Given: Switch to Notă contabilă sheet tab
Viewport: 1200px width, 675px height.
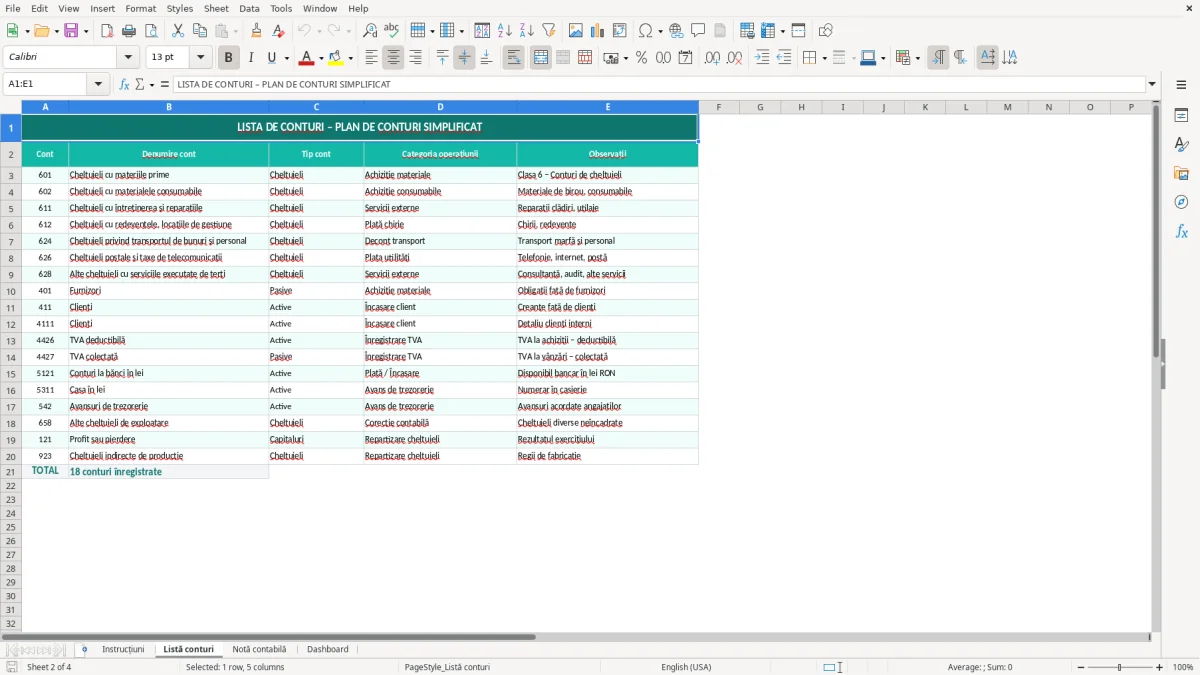Looking at the screenshot, I should point(259,649).
